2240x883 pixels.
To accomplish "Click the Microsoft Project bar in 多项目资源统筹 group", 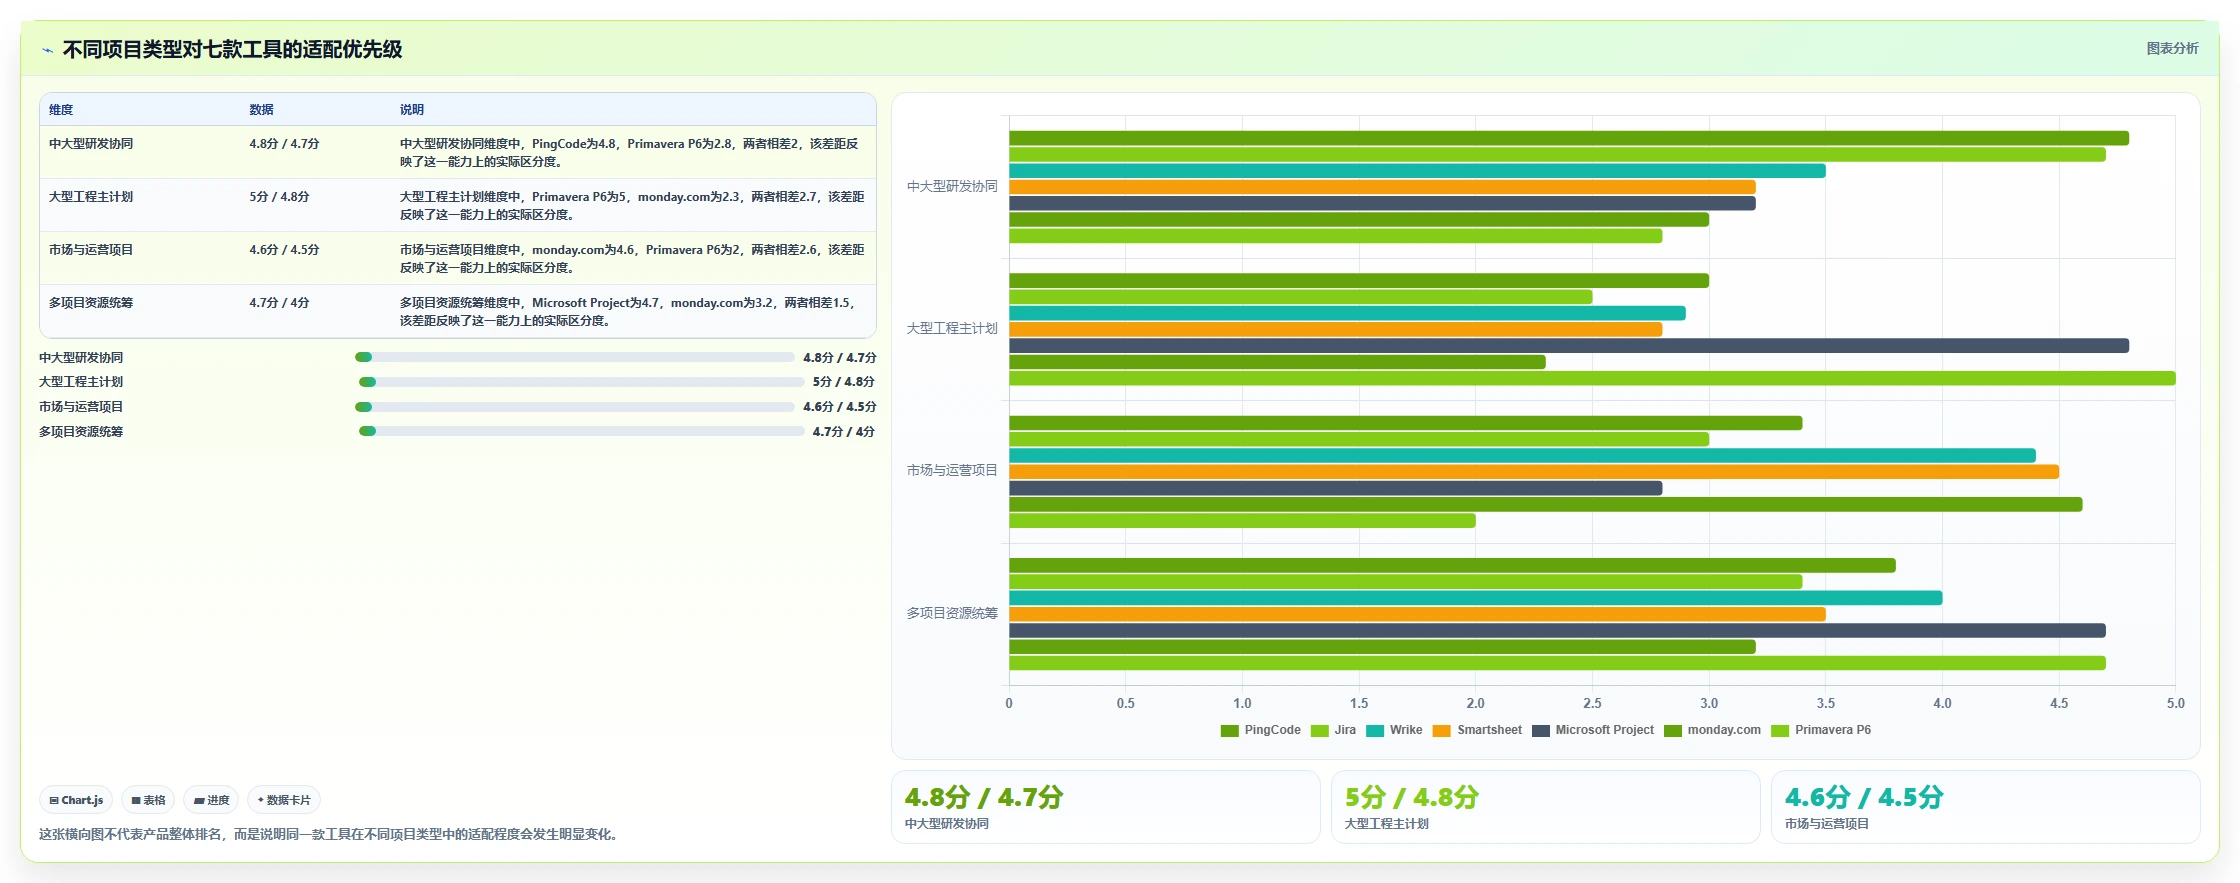I will click(1557, 631).
